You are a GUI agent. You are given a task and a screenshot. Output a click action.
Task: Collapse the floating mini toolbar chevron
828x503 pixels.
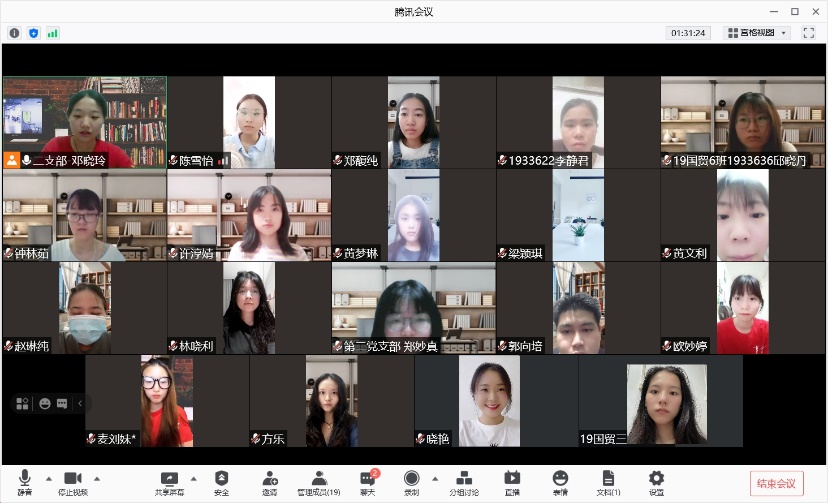click(x=79, y=403)
